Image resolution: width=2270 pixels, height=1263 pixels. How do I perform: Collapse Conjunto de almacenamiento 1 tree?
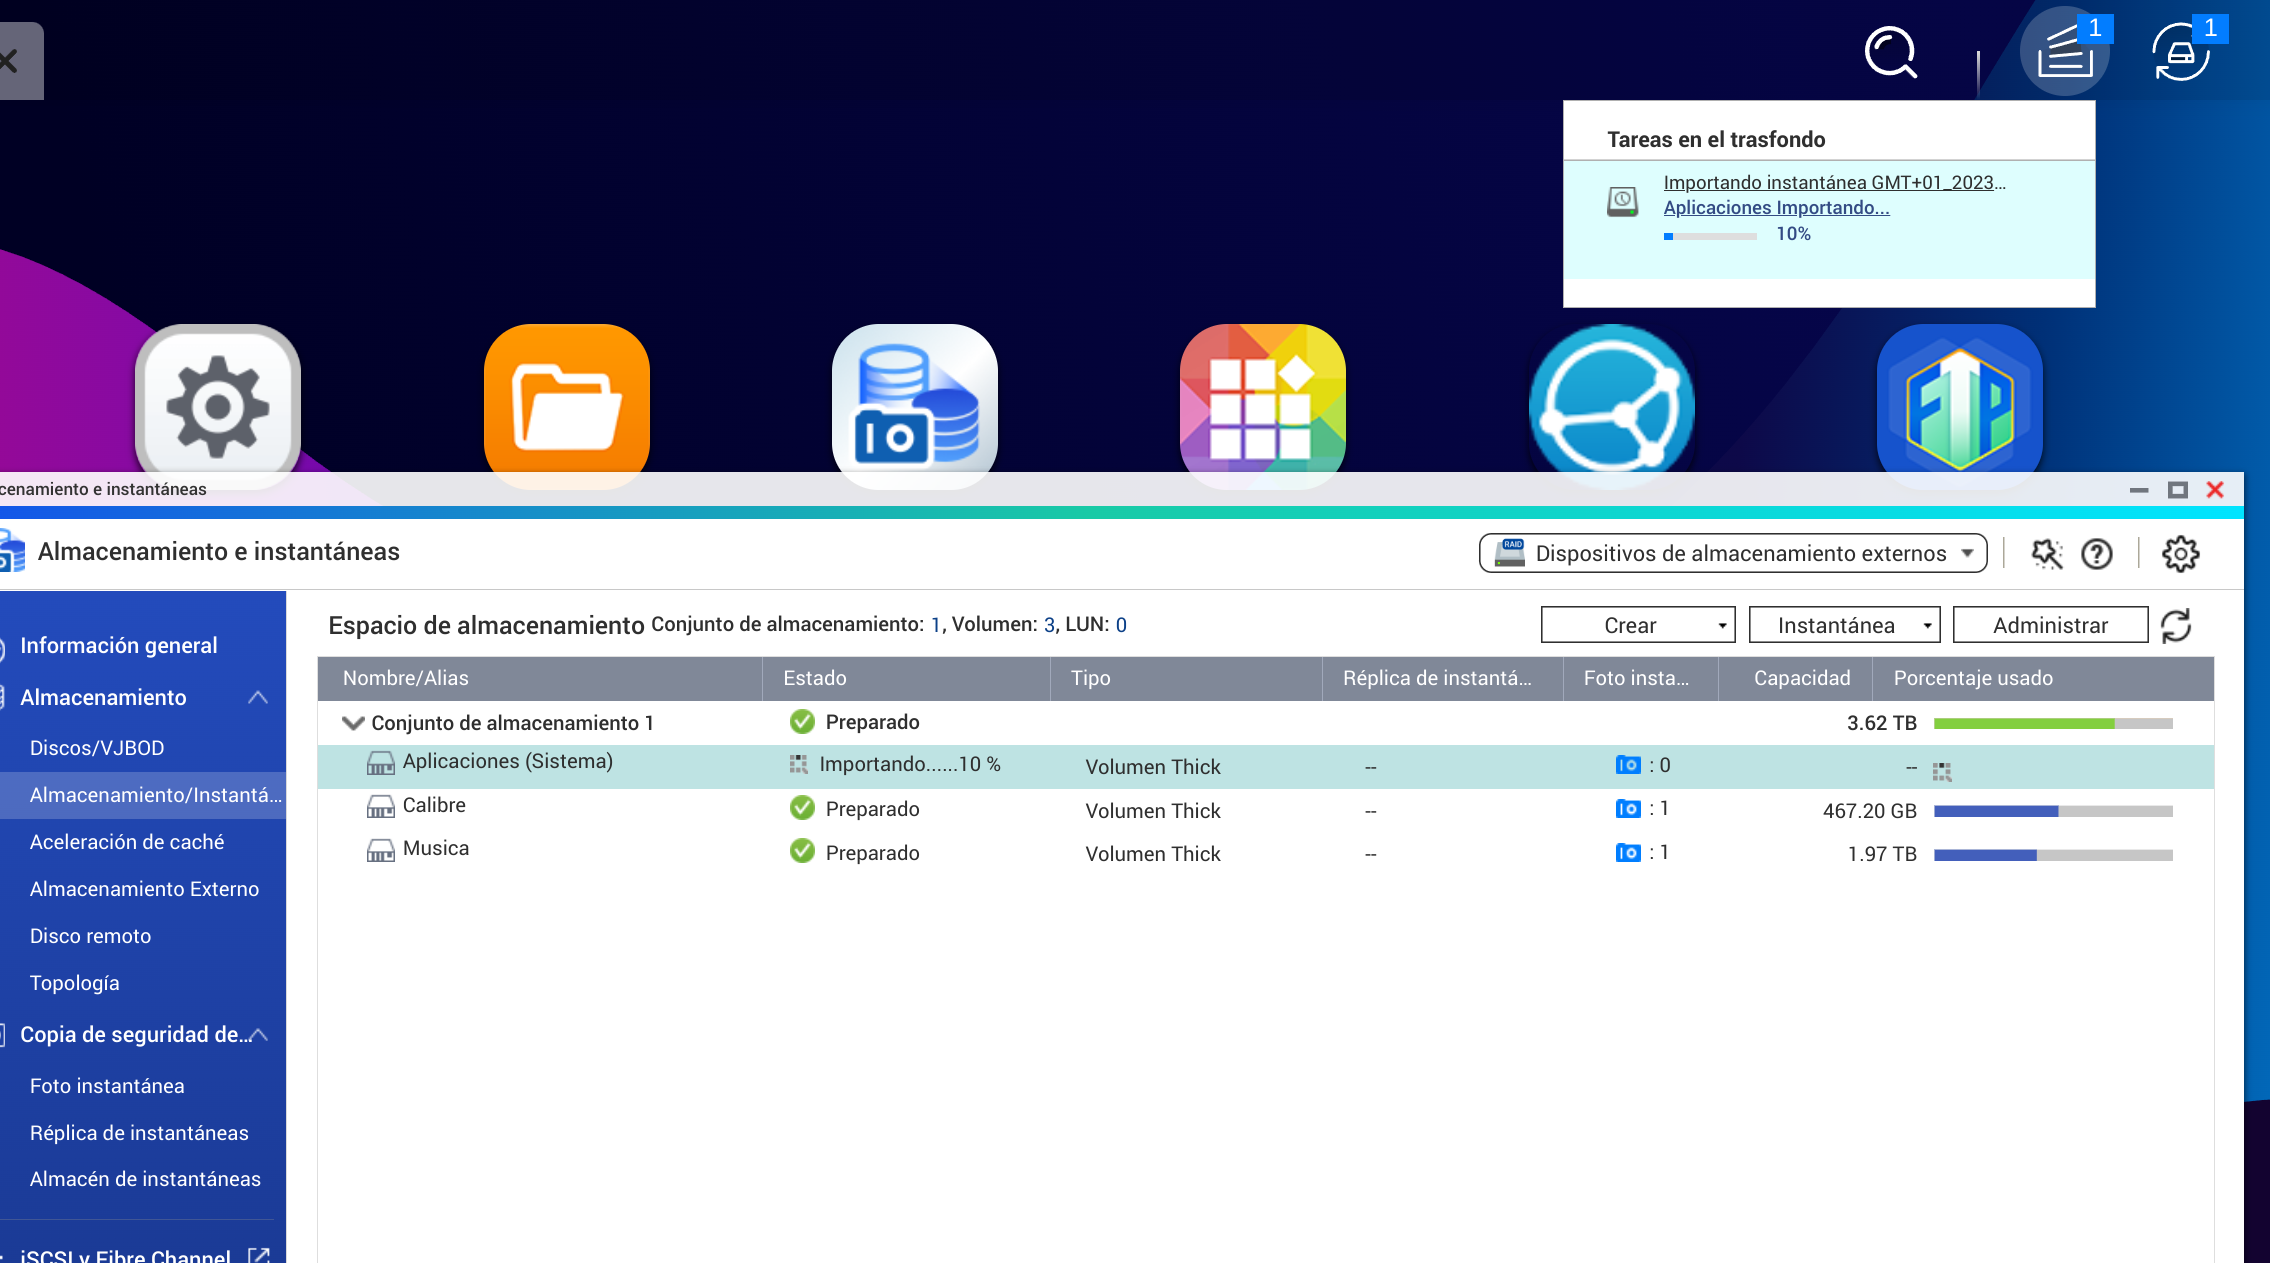pos(352,722)
